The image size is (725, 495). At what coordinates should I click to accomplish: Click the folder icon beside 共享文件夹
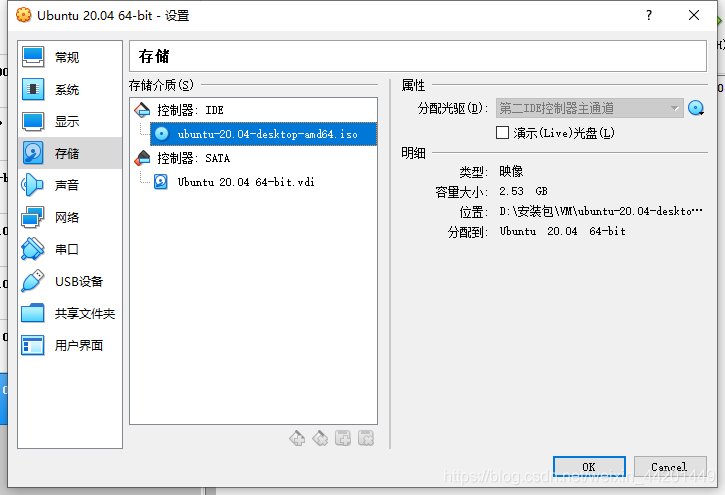(x=33, y=313)
